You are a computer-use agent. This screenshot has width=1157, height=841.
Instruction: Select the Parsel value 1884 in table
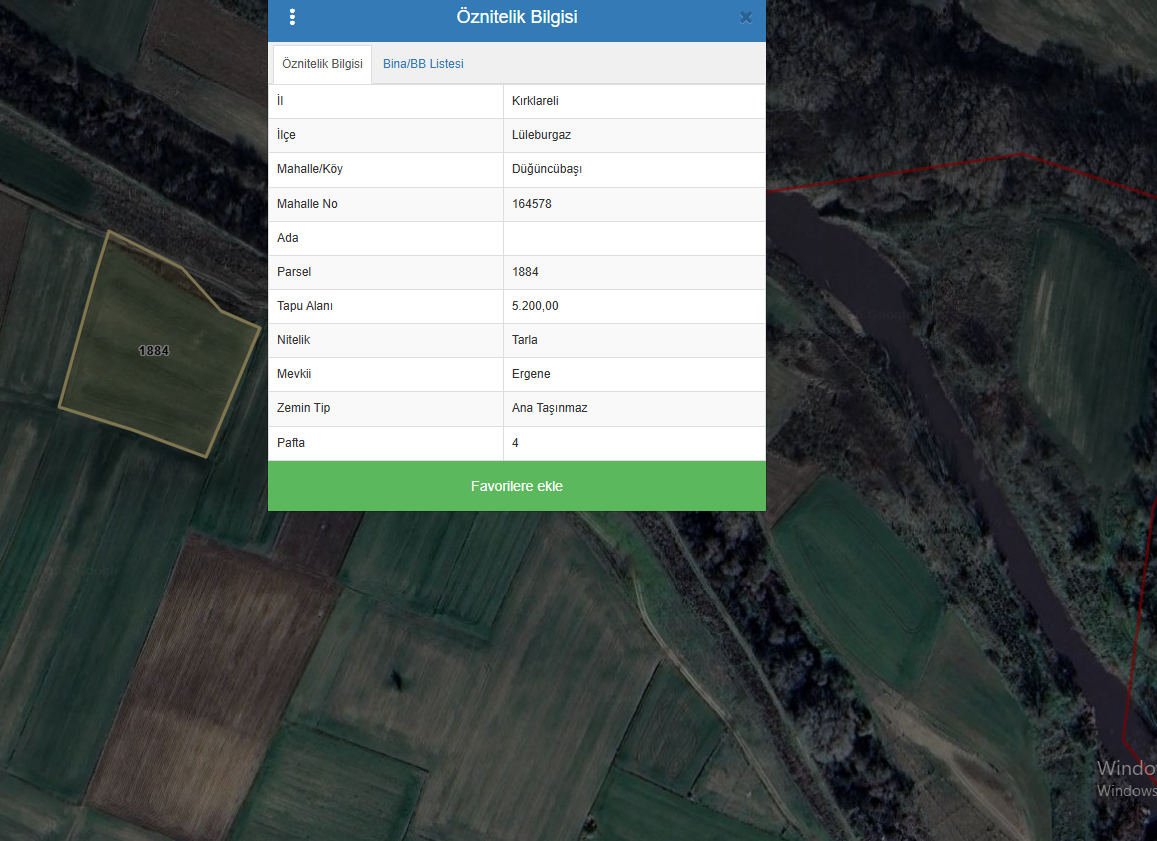(x=525, y=272)
